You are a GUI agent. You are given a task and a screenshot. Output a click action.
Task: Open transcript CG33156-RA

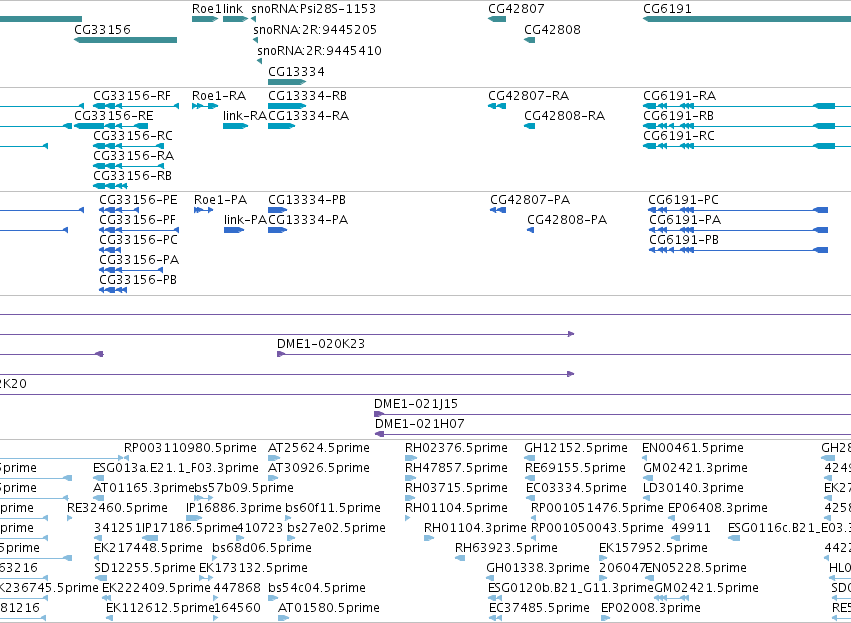click(134, 156)
